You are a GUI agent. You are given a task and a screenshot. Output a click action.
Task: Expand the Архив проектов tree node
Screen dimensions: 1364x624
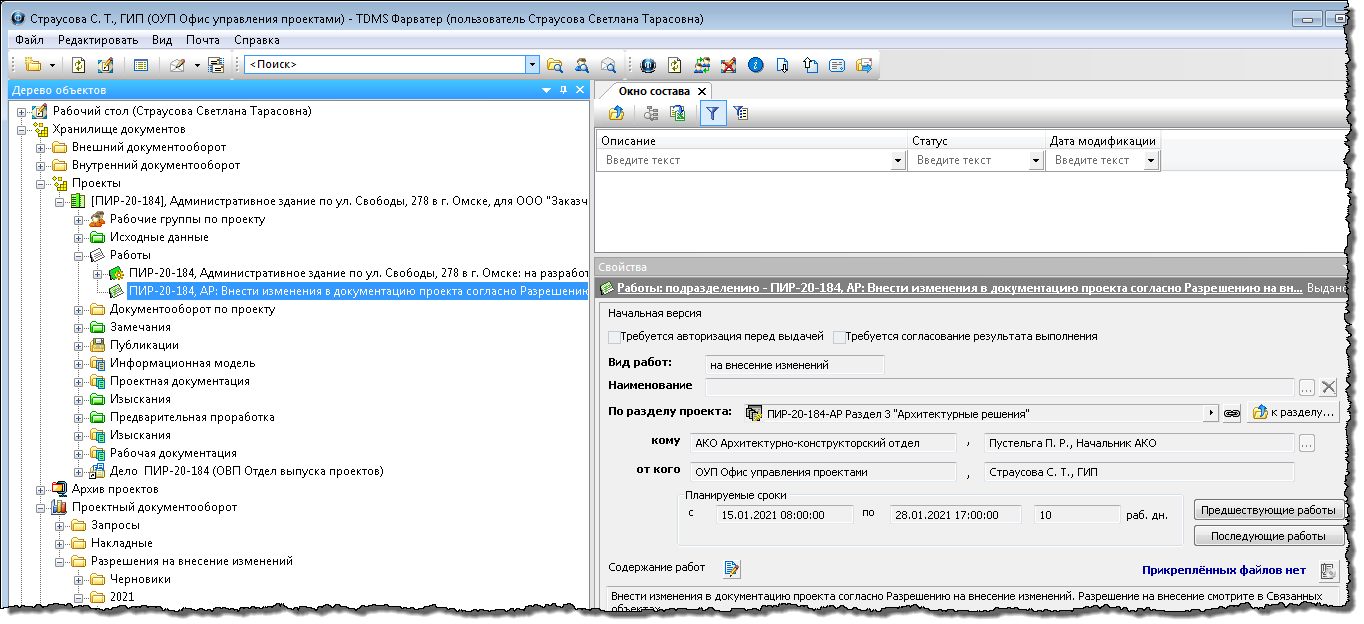coord(41,490)
